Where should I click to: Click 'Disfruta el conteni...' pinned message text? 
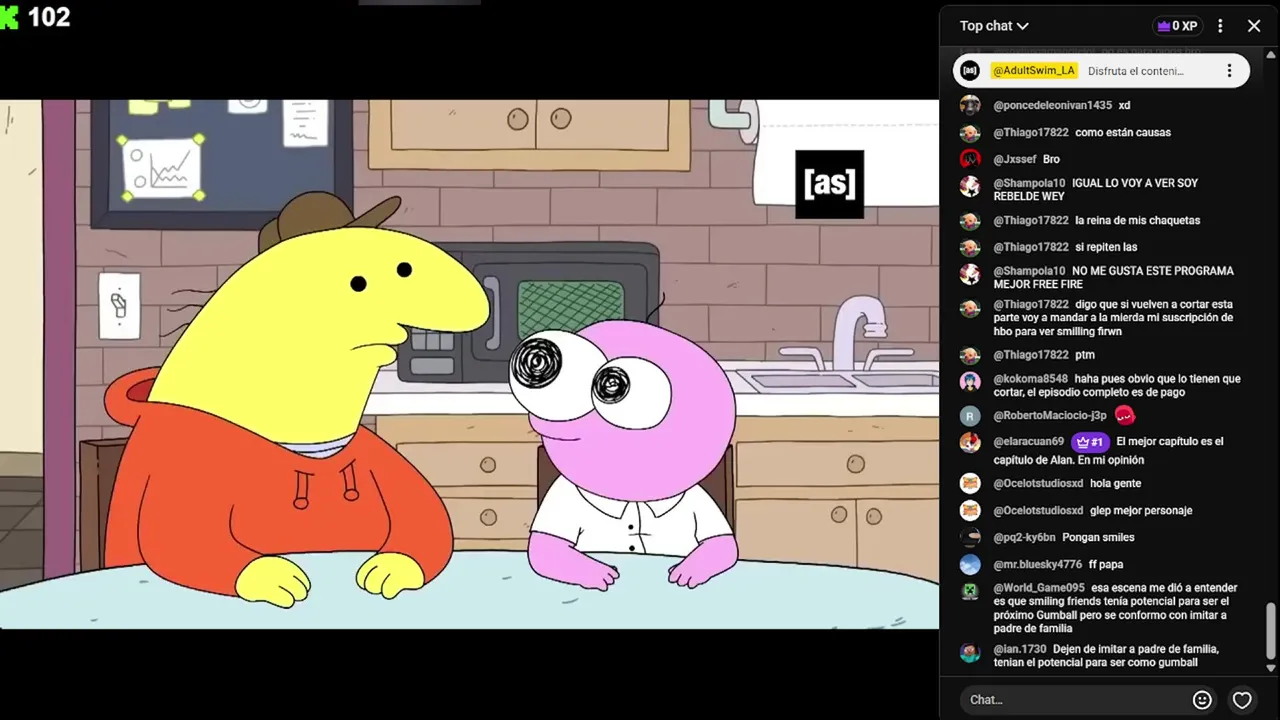coord(1136,71)
